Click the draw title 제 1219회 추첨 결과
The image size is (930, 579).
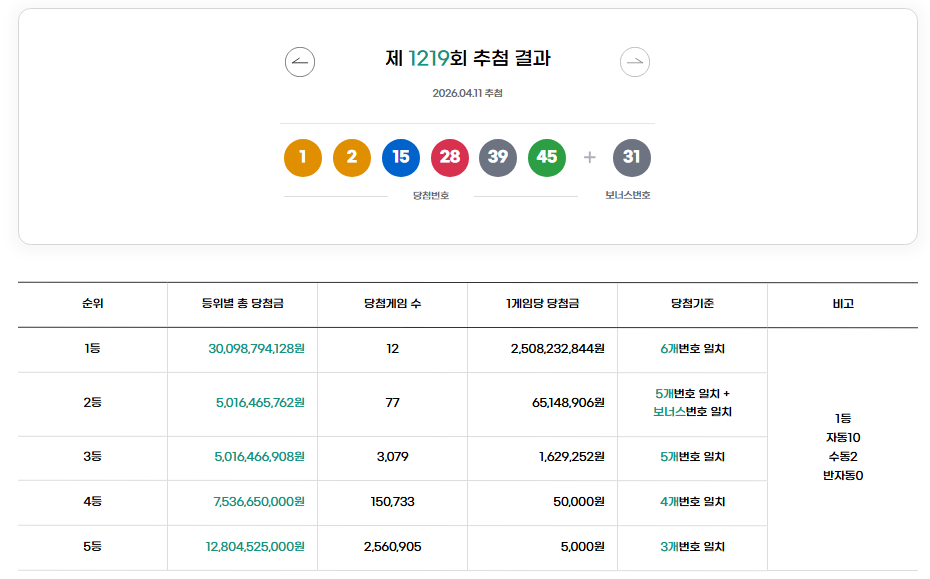465,59
